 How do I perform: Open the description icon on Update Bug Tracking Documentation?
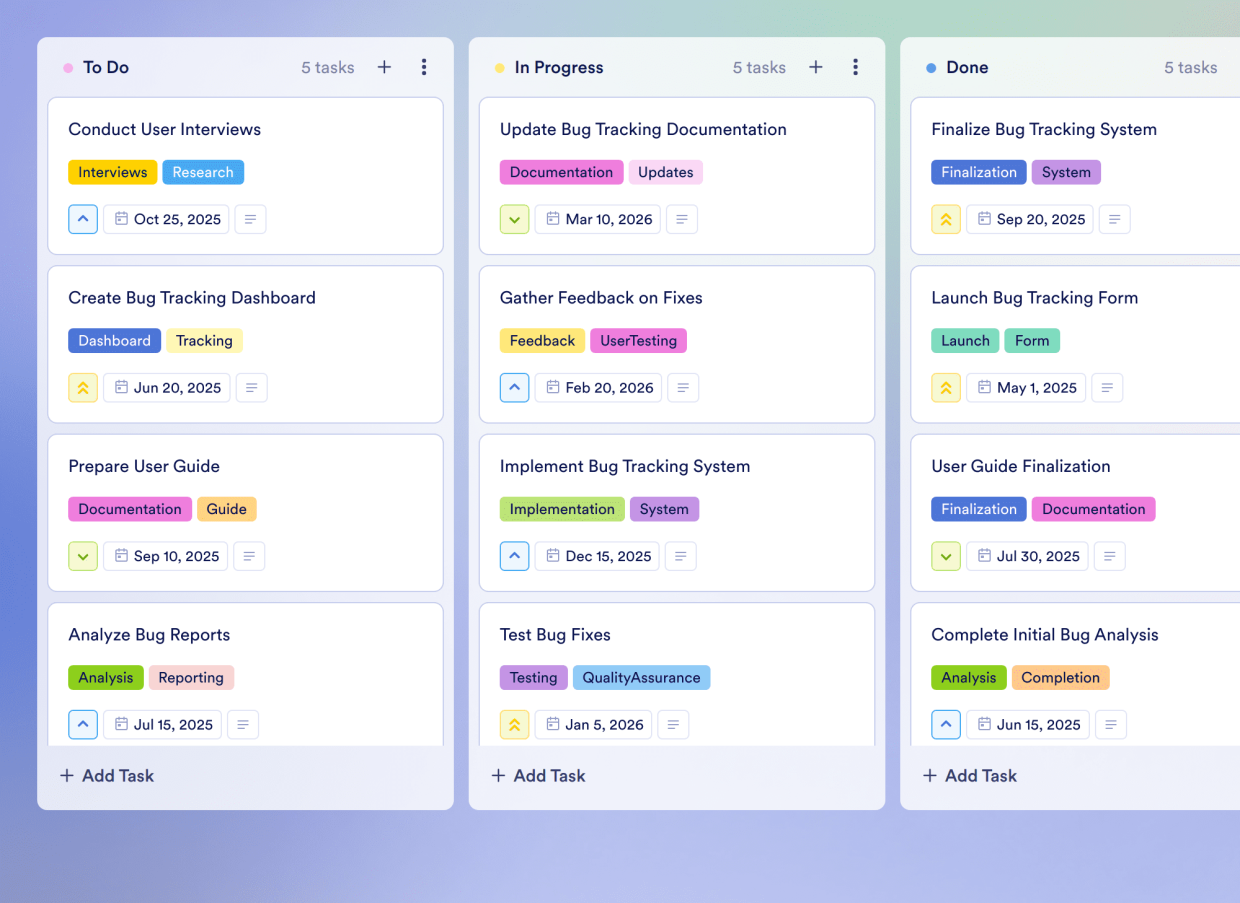[x=682, y=219]
